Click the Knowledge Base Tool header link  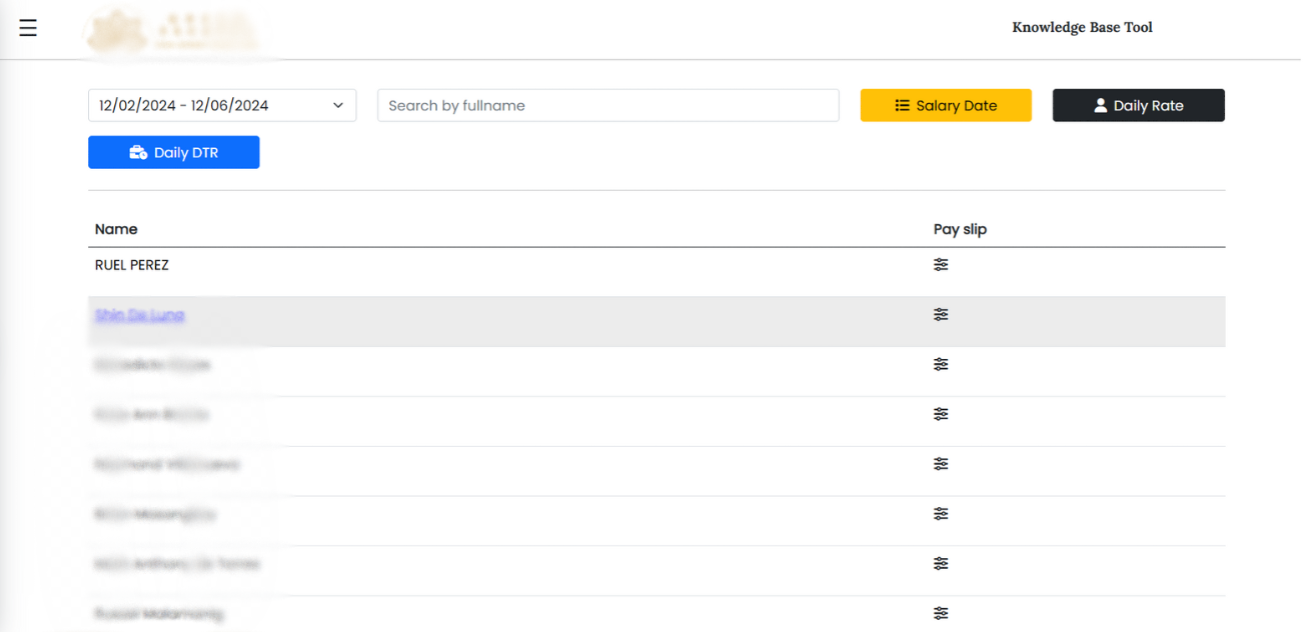coord(1082,28)
